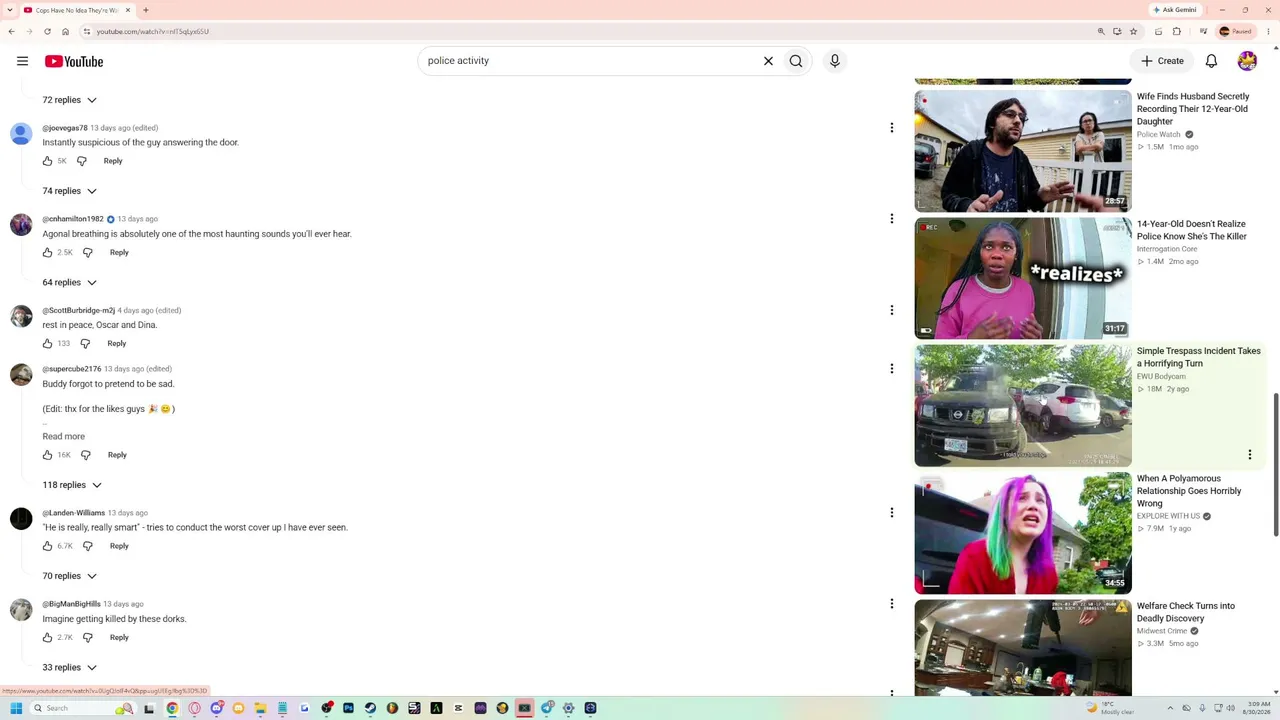Expand the 70 replies thread
Screen dimensions: 1280x720
70,576
